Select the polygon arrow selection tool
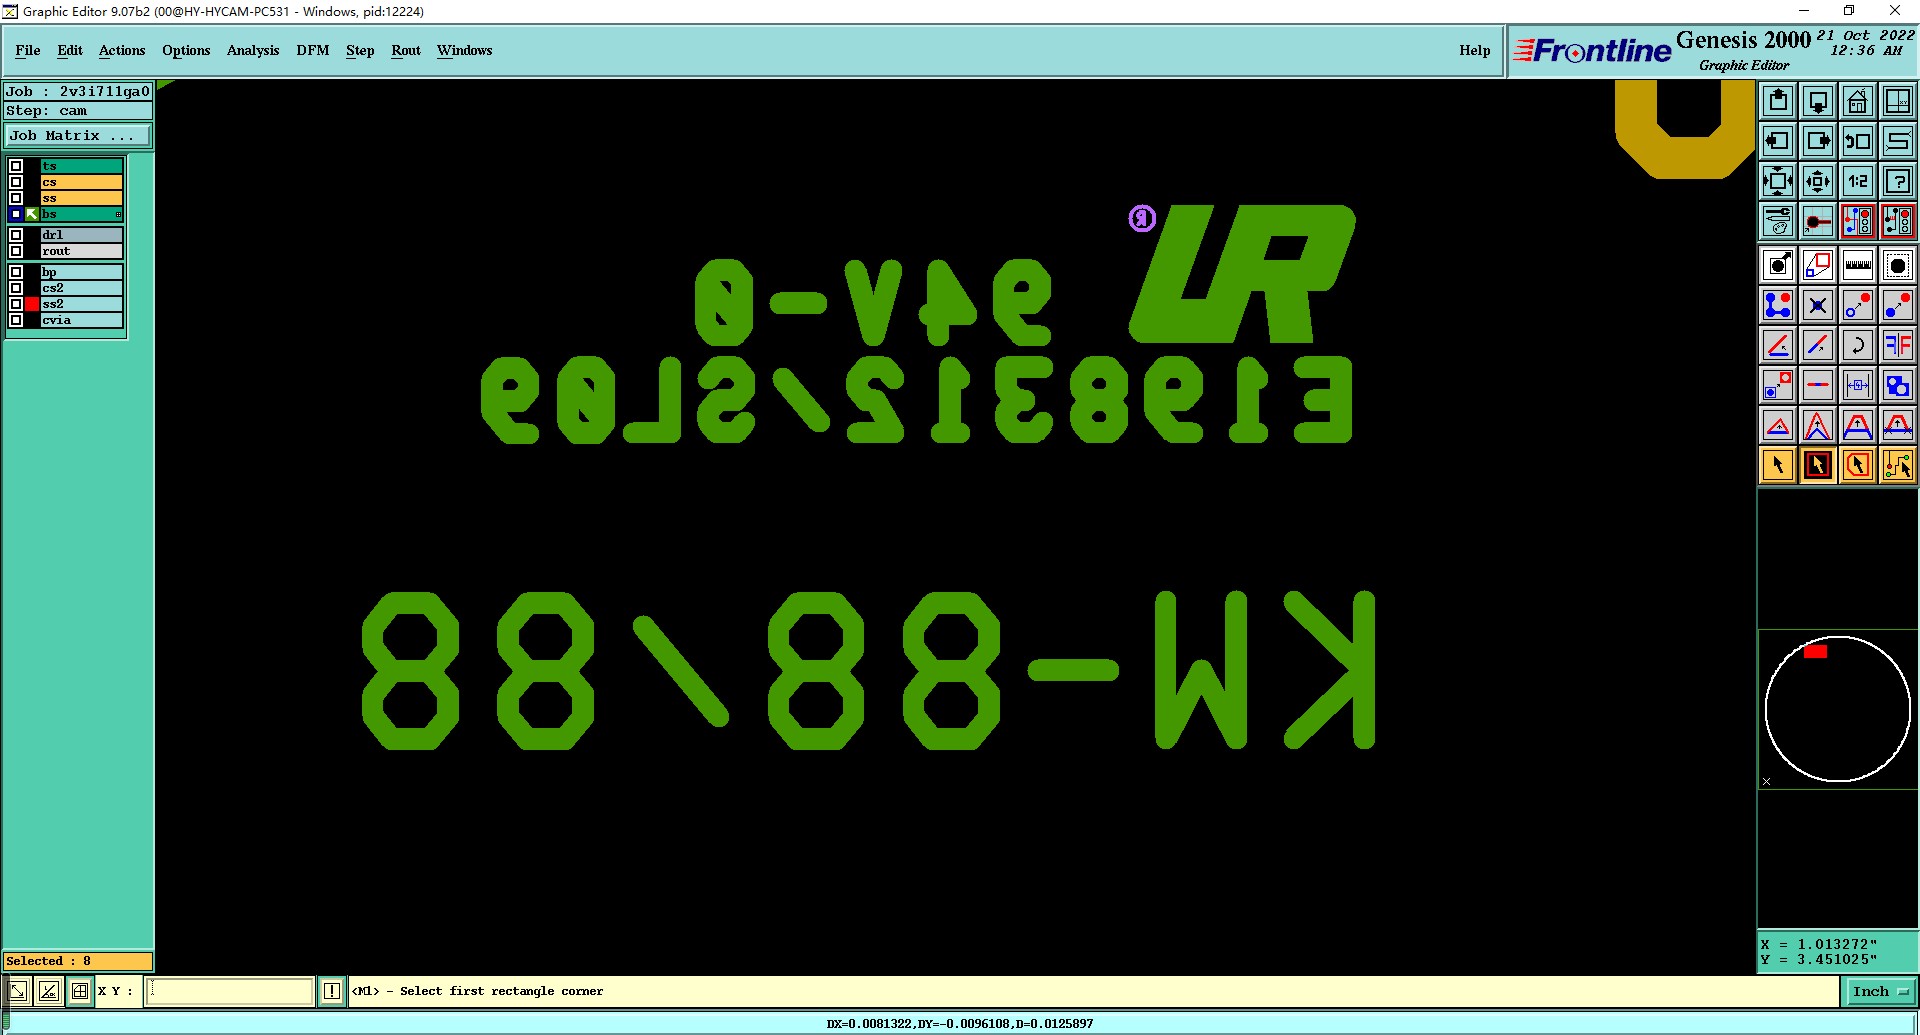 [1858, 465]
